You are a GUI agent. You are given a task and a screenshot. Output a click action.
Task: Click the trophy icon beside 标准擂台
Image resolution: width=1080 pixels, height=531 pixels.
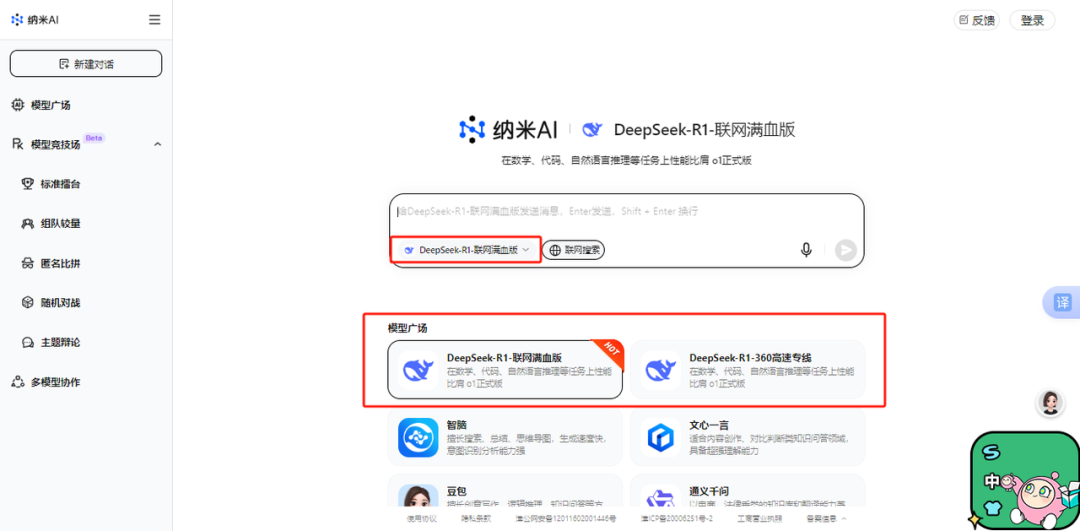(28, 184)
